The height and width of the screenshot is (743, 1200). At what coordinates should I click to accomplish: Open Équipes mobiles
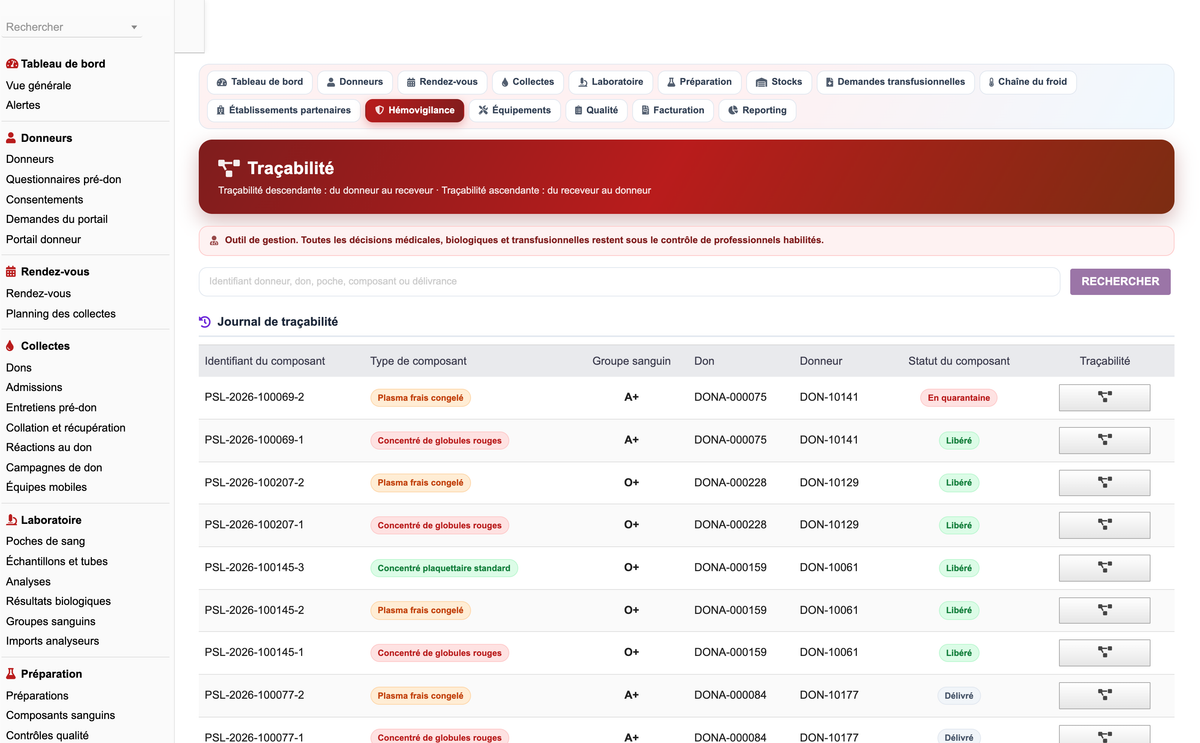(46, 488)
